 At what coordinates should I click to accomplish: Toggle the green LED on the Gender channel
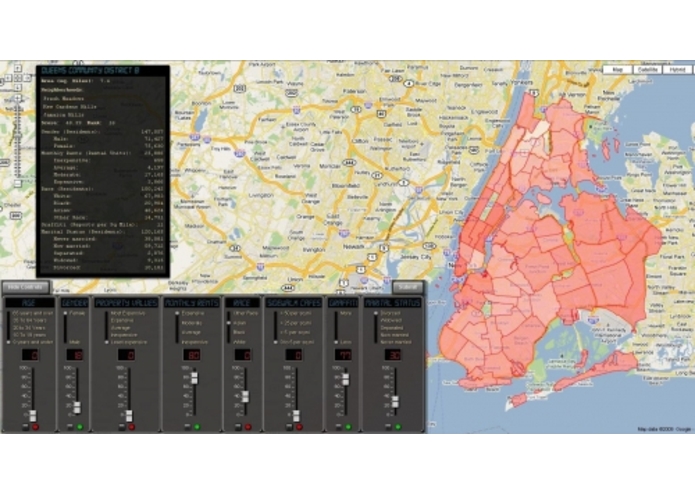click(80, 427)
